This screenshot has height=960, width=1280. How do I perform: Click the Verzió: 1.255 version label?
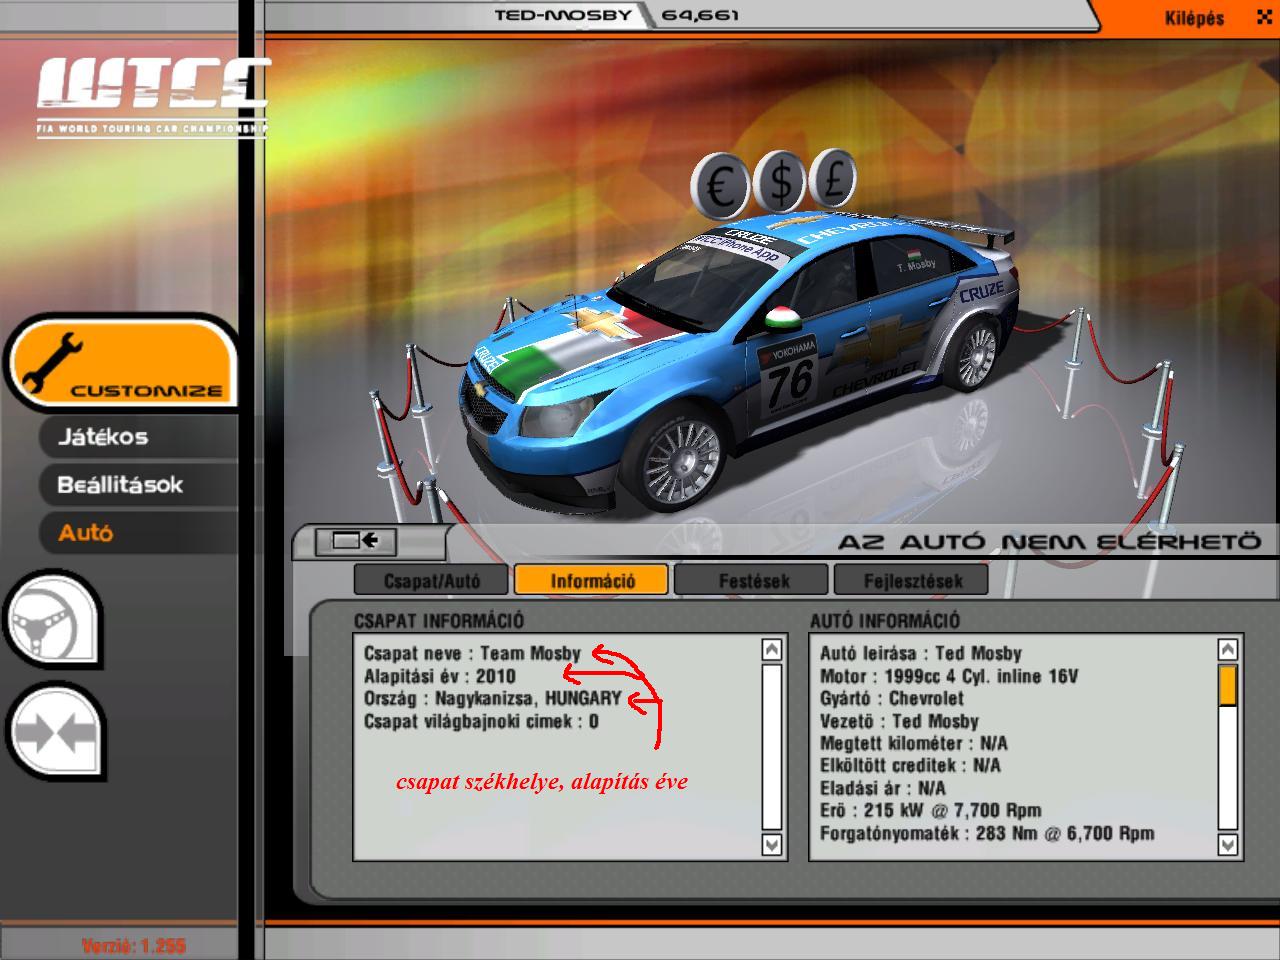pyautogui.click(x=134, y=945)
